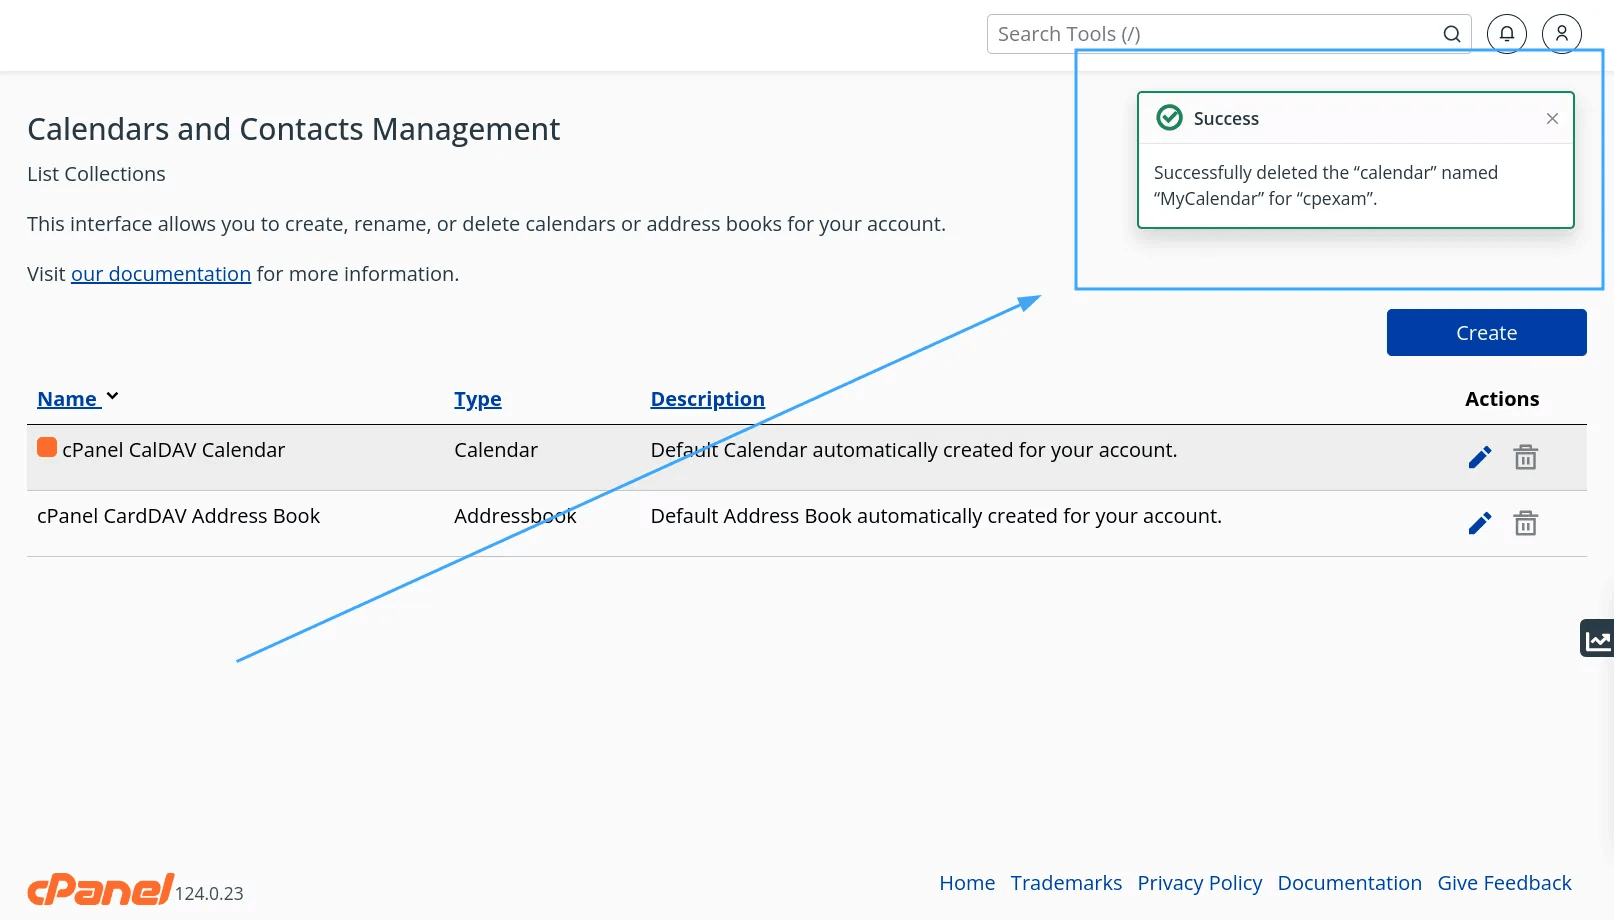Click the Create button
Image resolution: width=1614 pixels, height=920 pixels.
point(1486,332)
